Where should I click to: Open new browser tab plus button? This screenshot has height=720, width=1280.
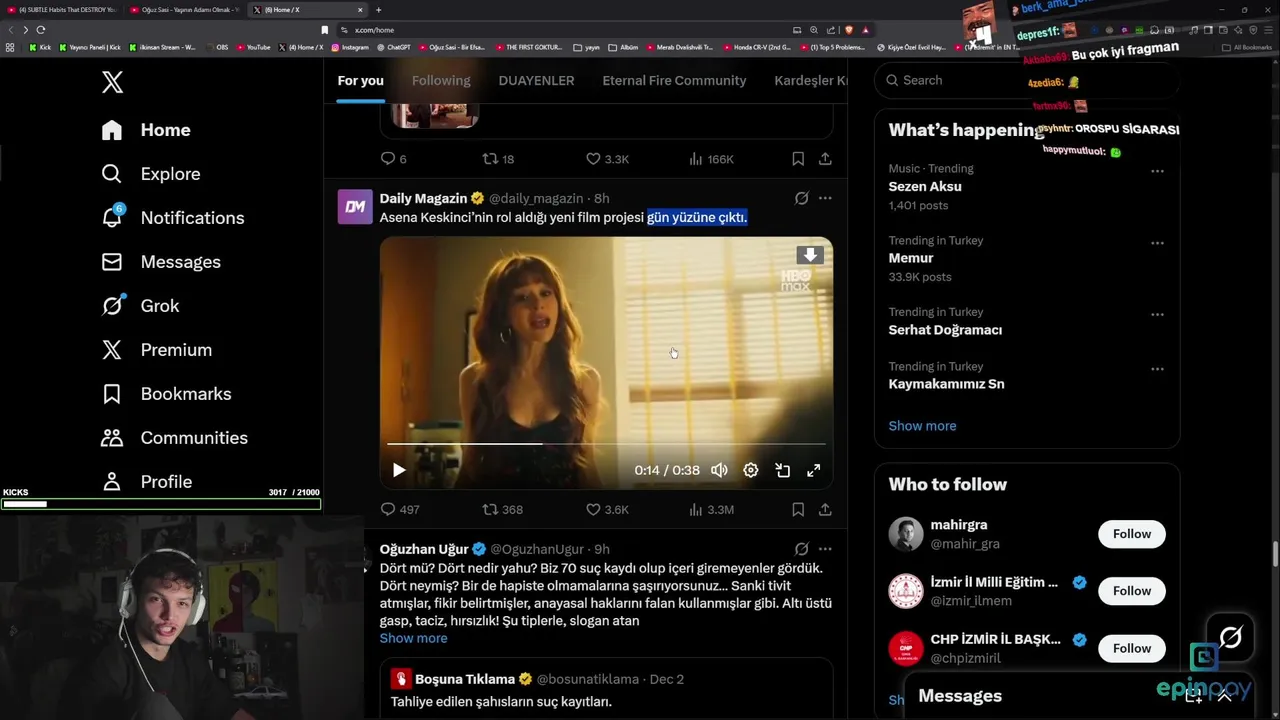(378, 10)
